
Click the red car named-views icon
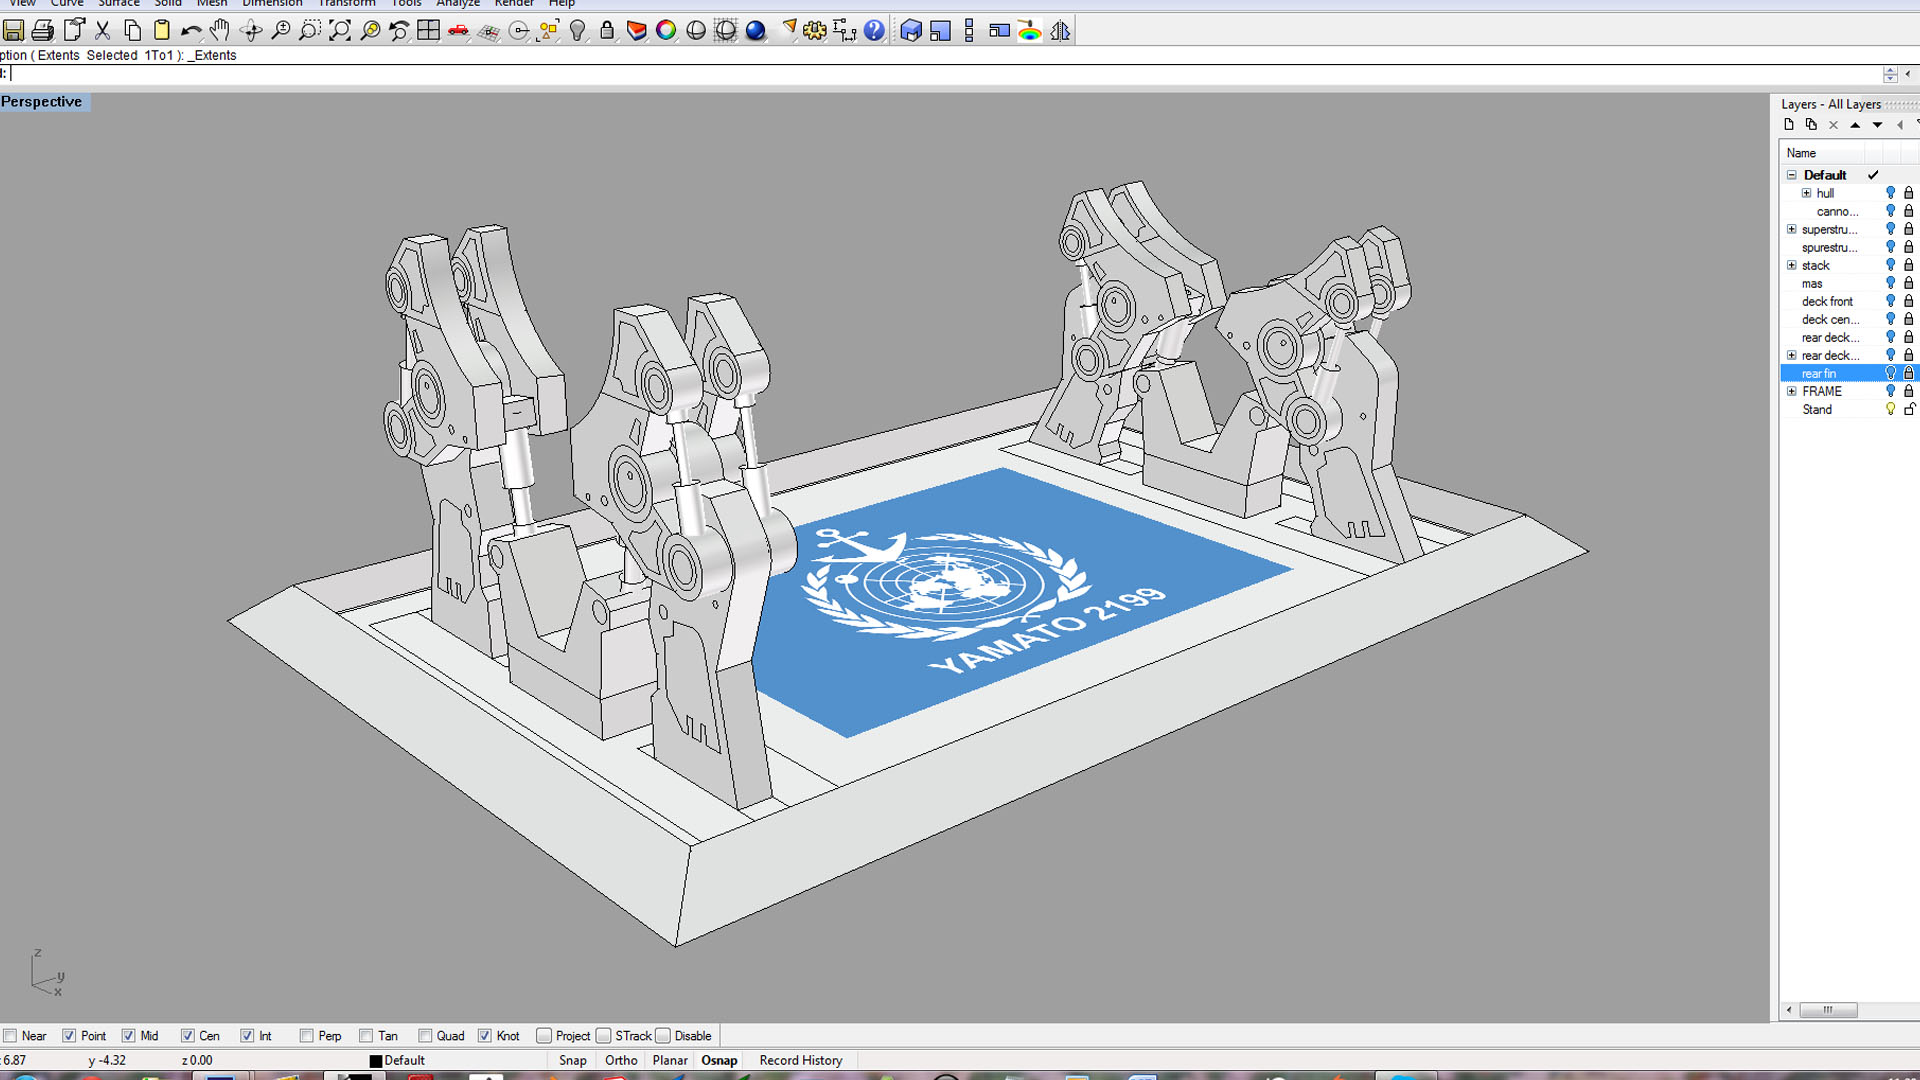459,31
